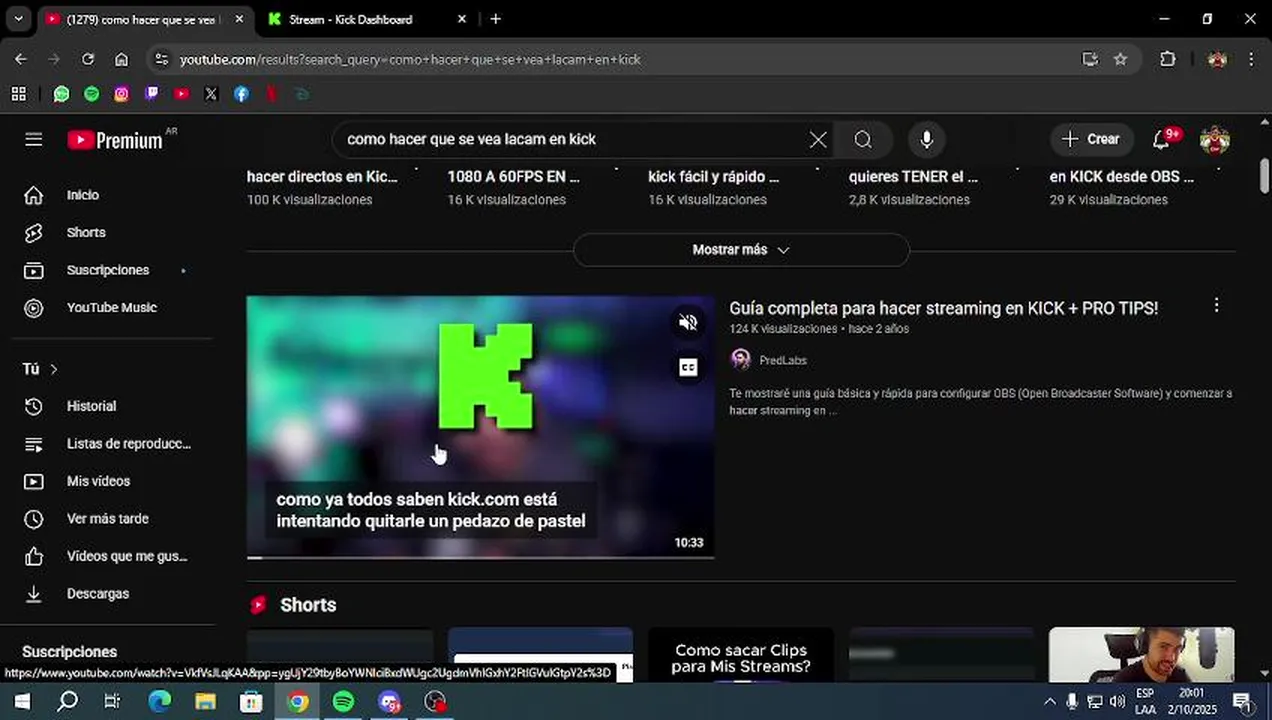The height and width of the screenshot is (720, 1272).
Task: Open the Windows Start menu
Action: [21, 701]
